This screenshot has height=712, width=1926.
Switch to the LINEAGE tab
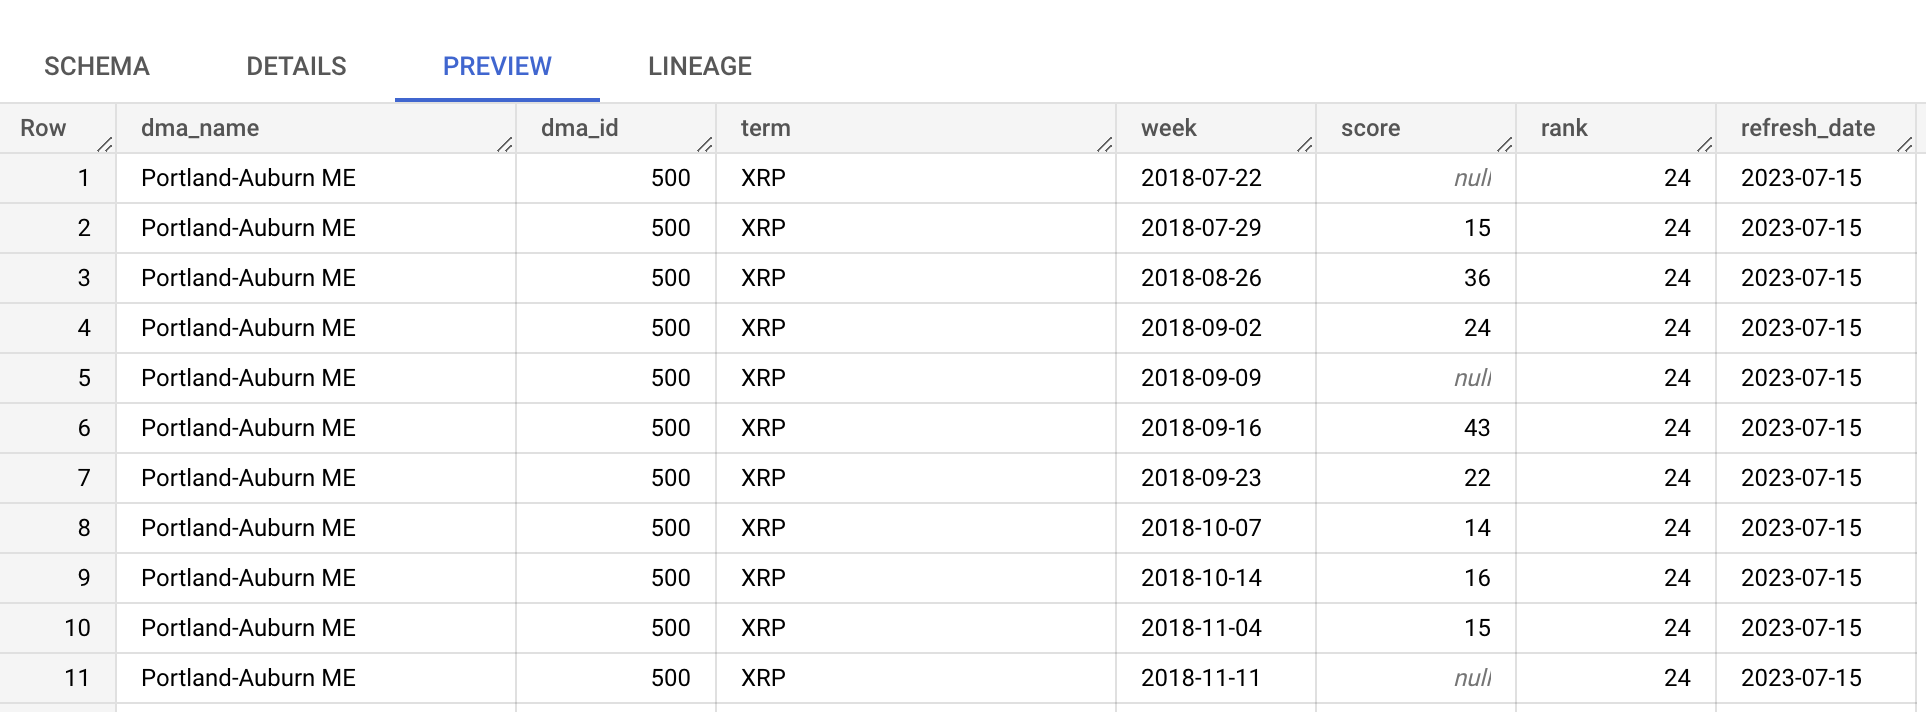click(699, 66)
